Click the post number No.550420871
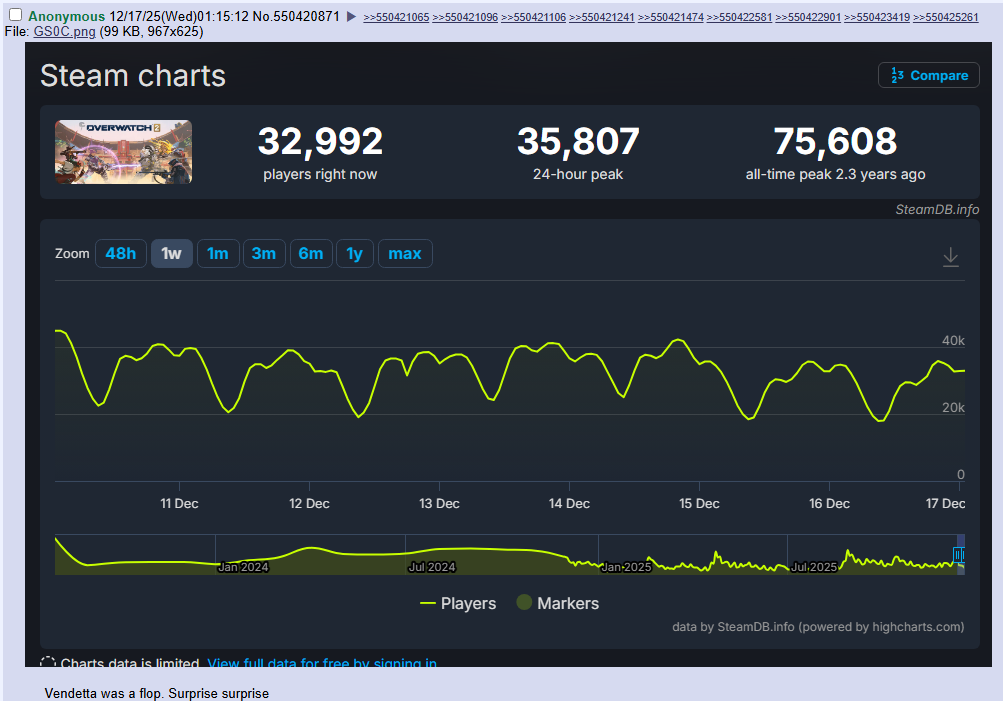 coord(296,17)
